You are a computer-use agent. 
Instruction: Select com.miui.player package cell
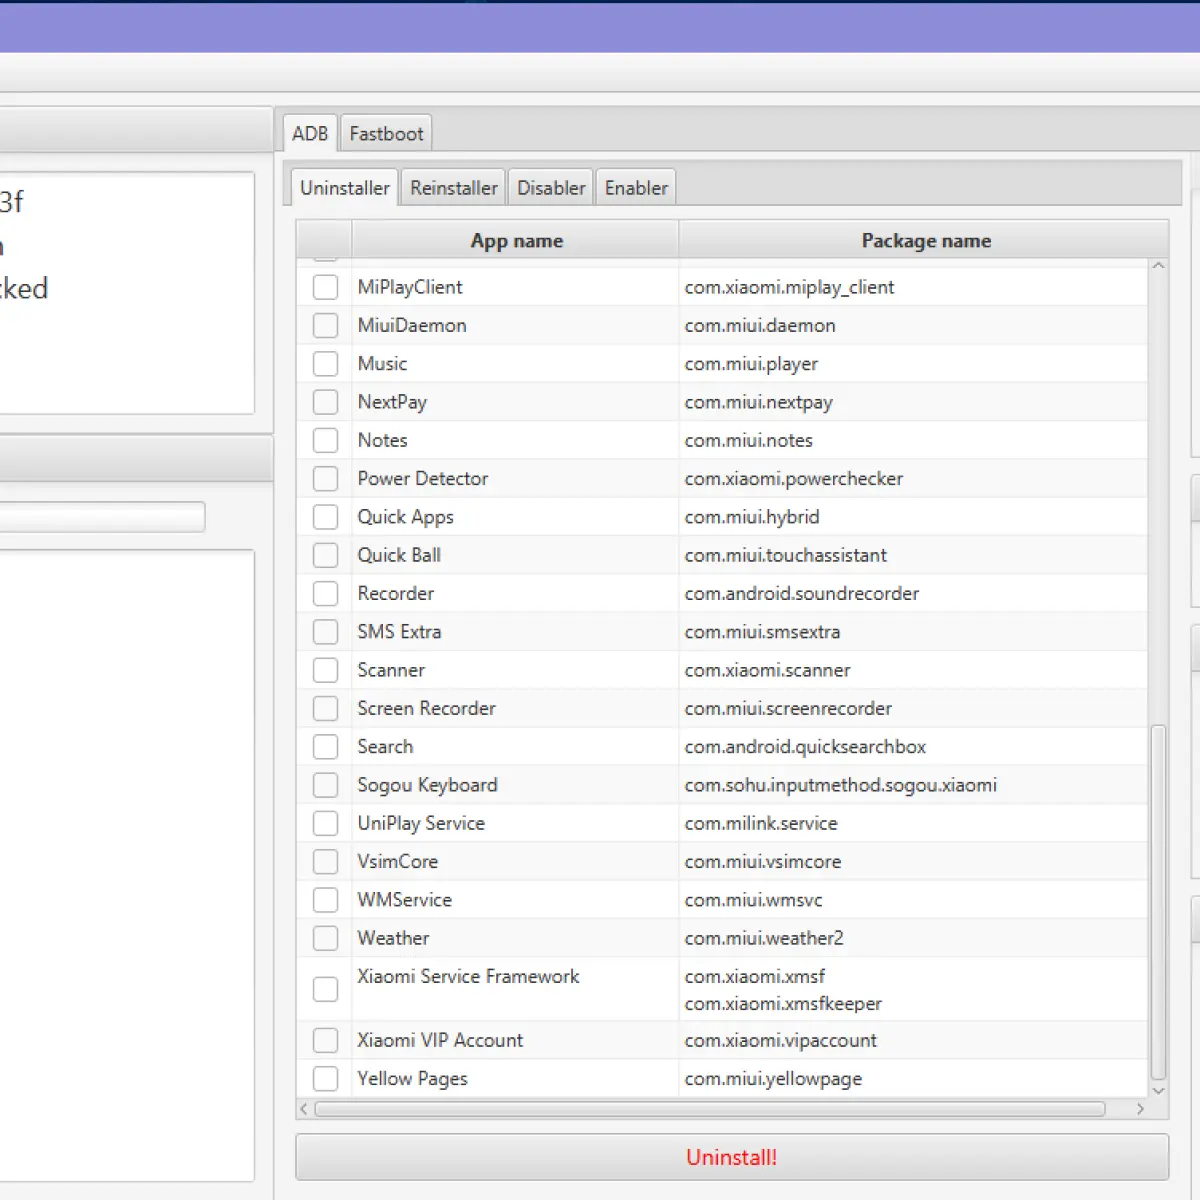(x=913, y=364)
